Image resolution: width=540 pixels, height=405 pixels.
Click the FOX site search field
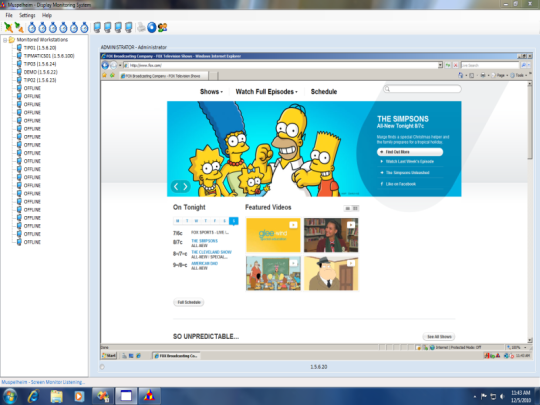(x=422, y=89)
